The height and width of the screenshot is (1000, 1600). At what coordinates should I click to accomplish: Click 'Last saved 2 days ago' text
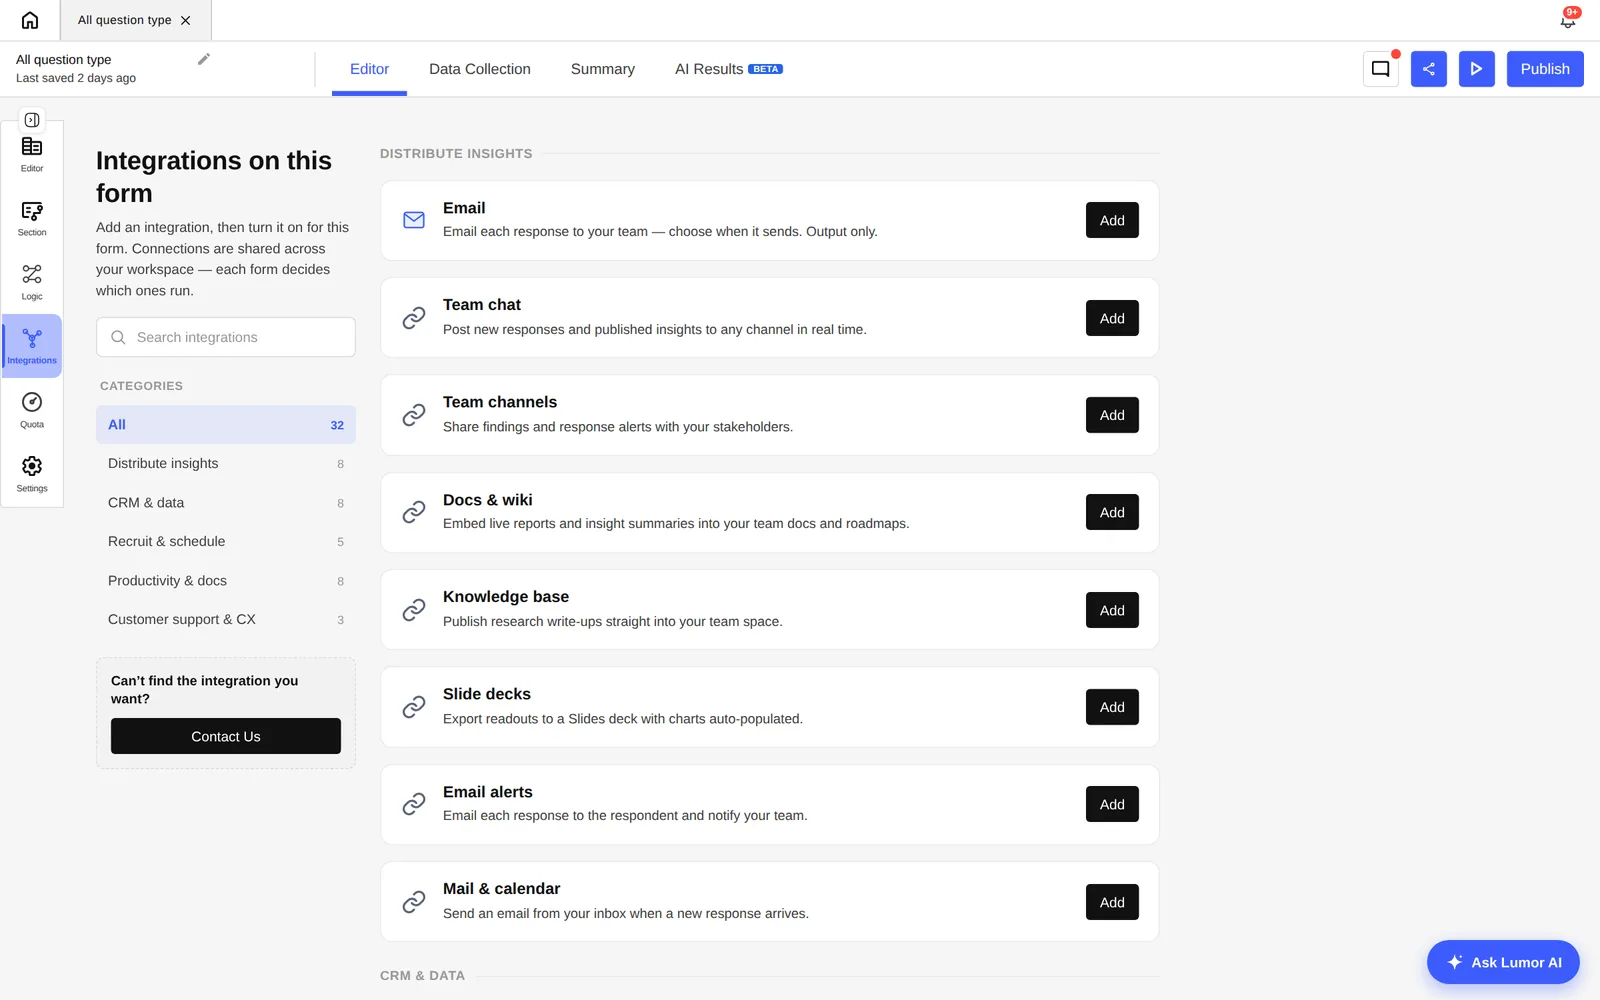pyautogui.click(x=76, y=78)
